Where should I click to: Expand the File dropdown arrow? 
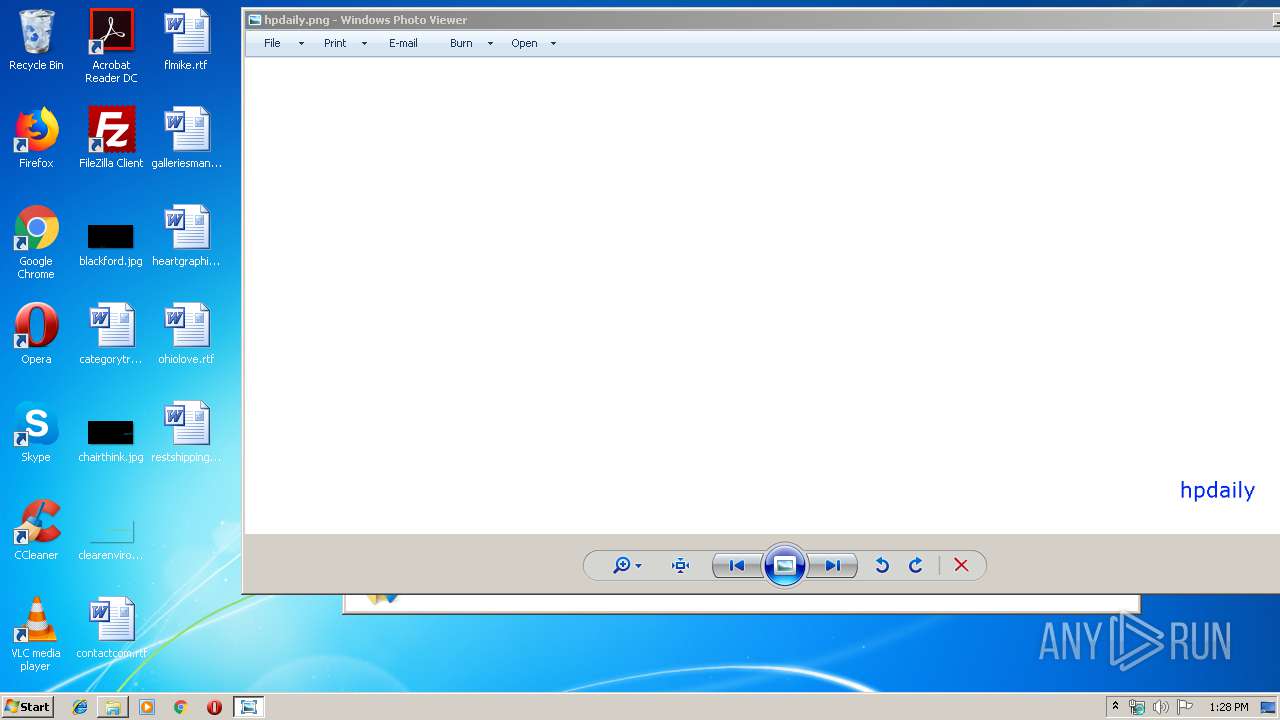301,44
